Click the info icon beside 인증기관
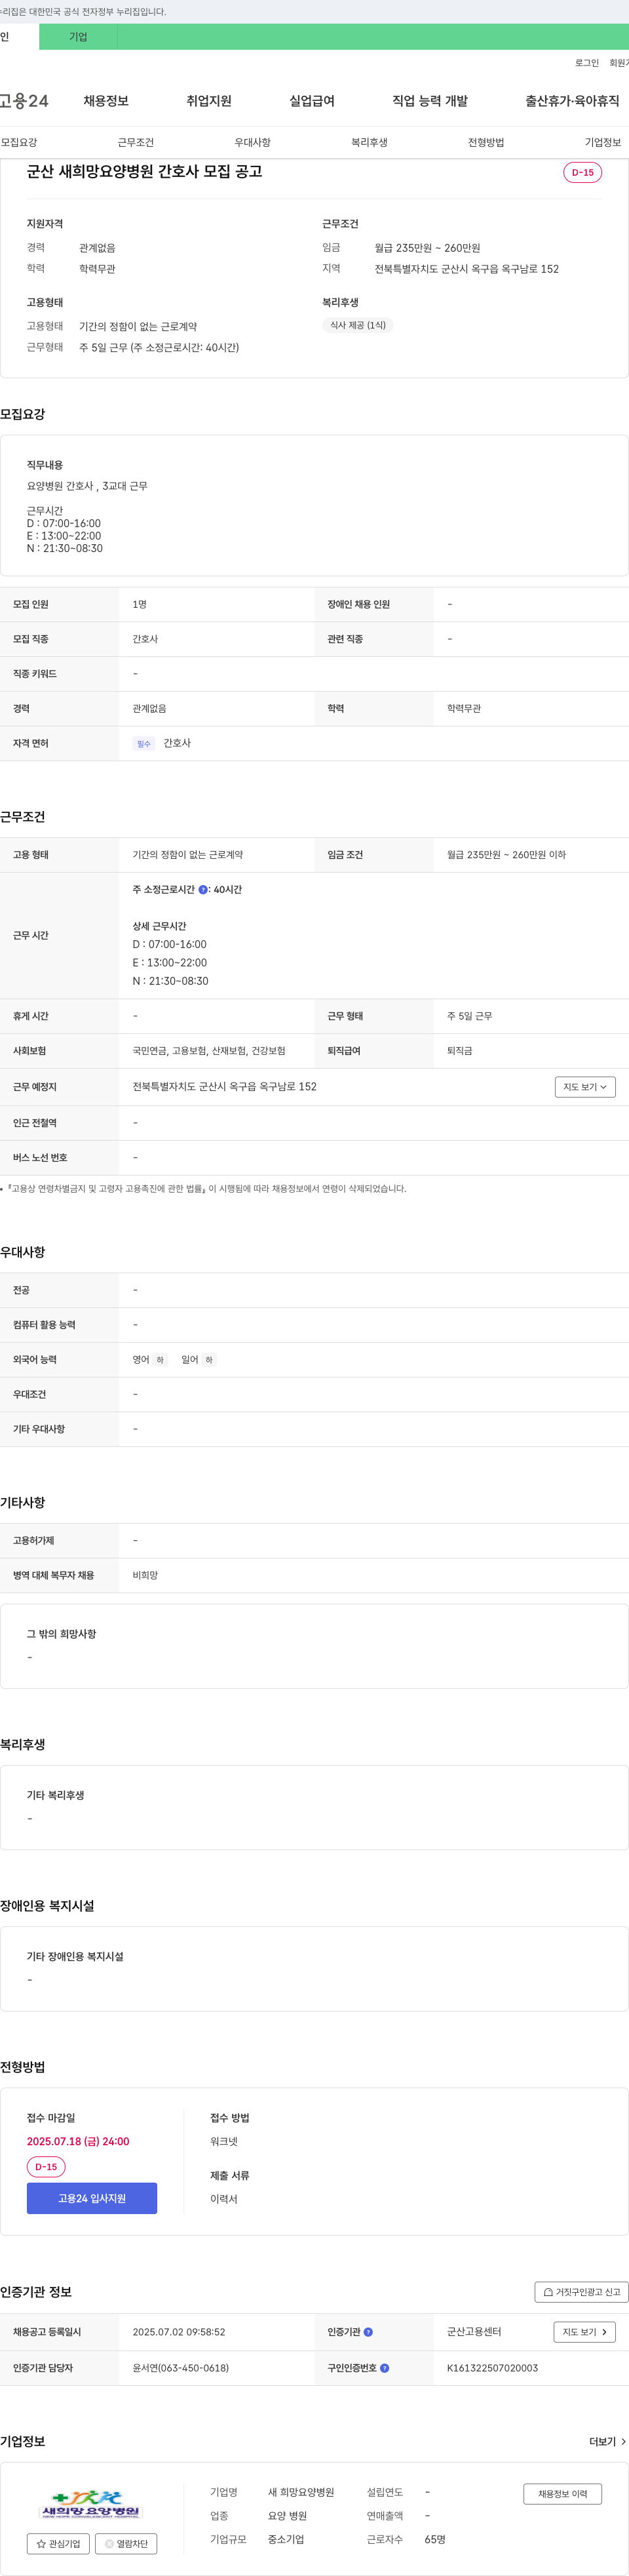The height and width of the screenshot is (2576, 629). coord(368,2331)
